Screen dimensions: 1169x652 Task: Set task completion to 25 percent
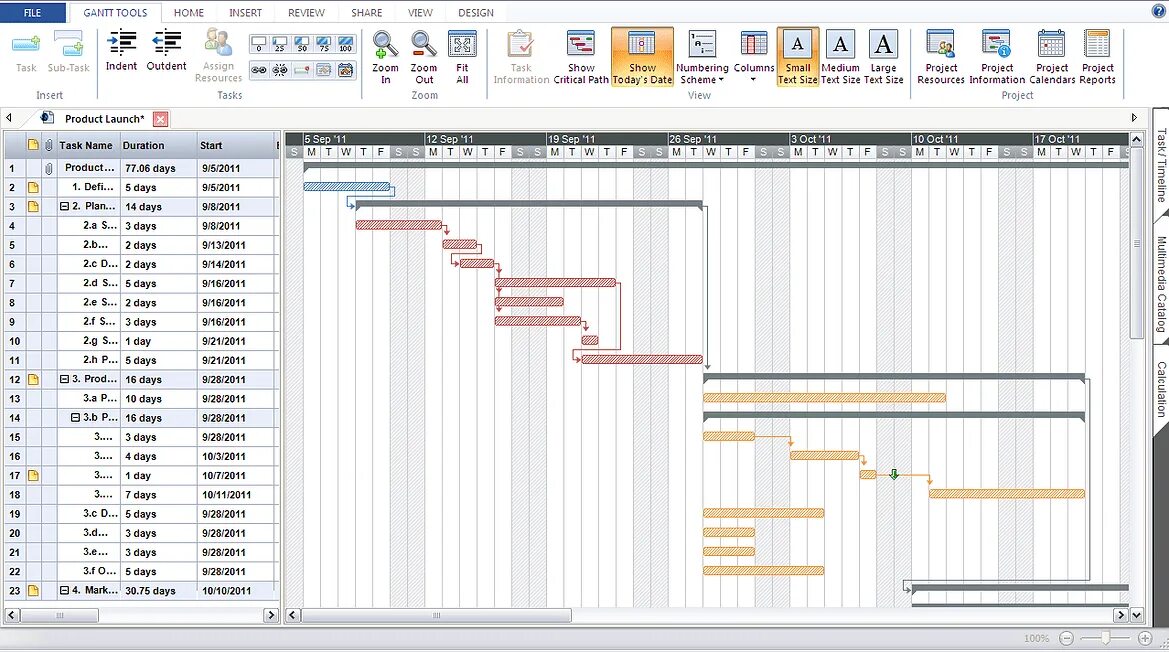[280, 44]
